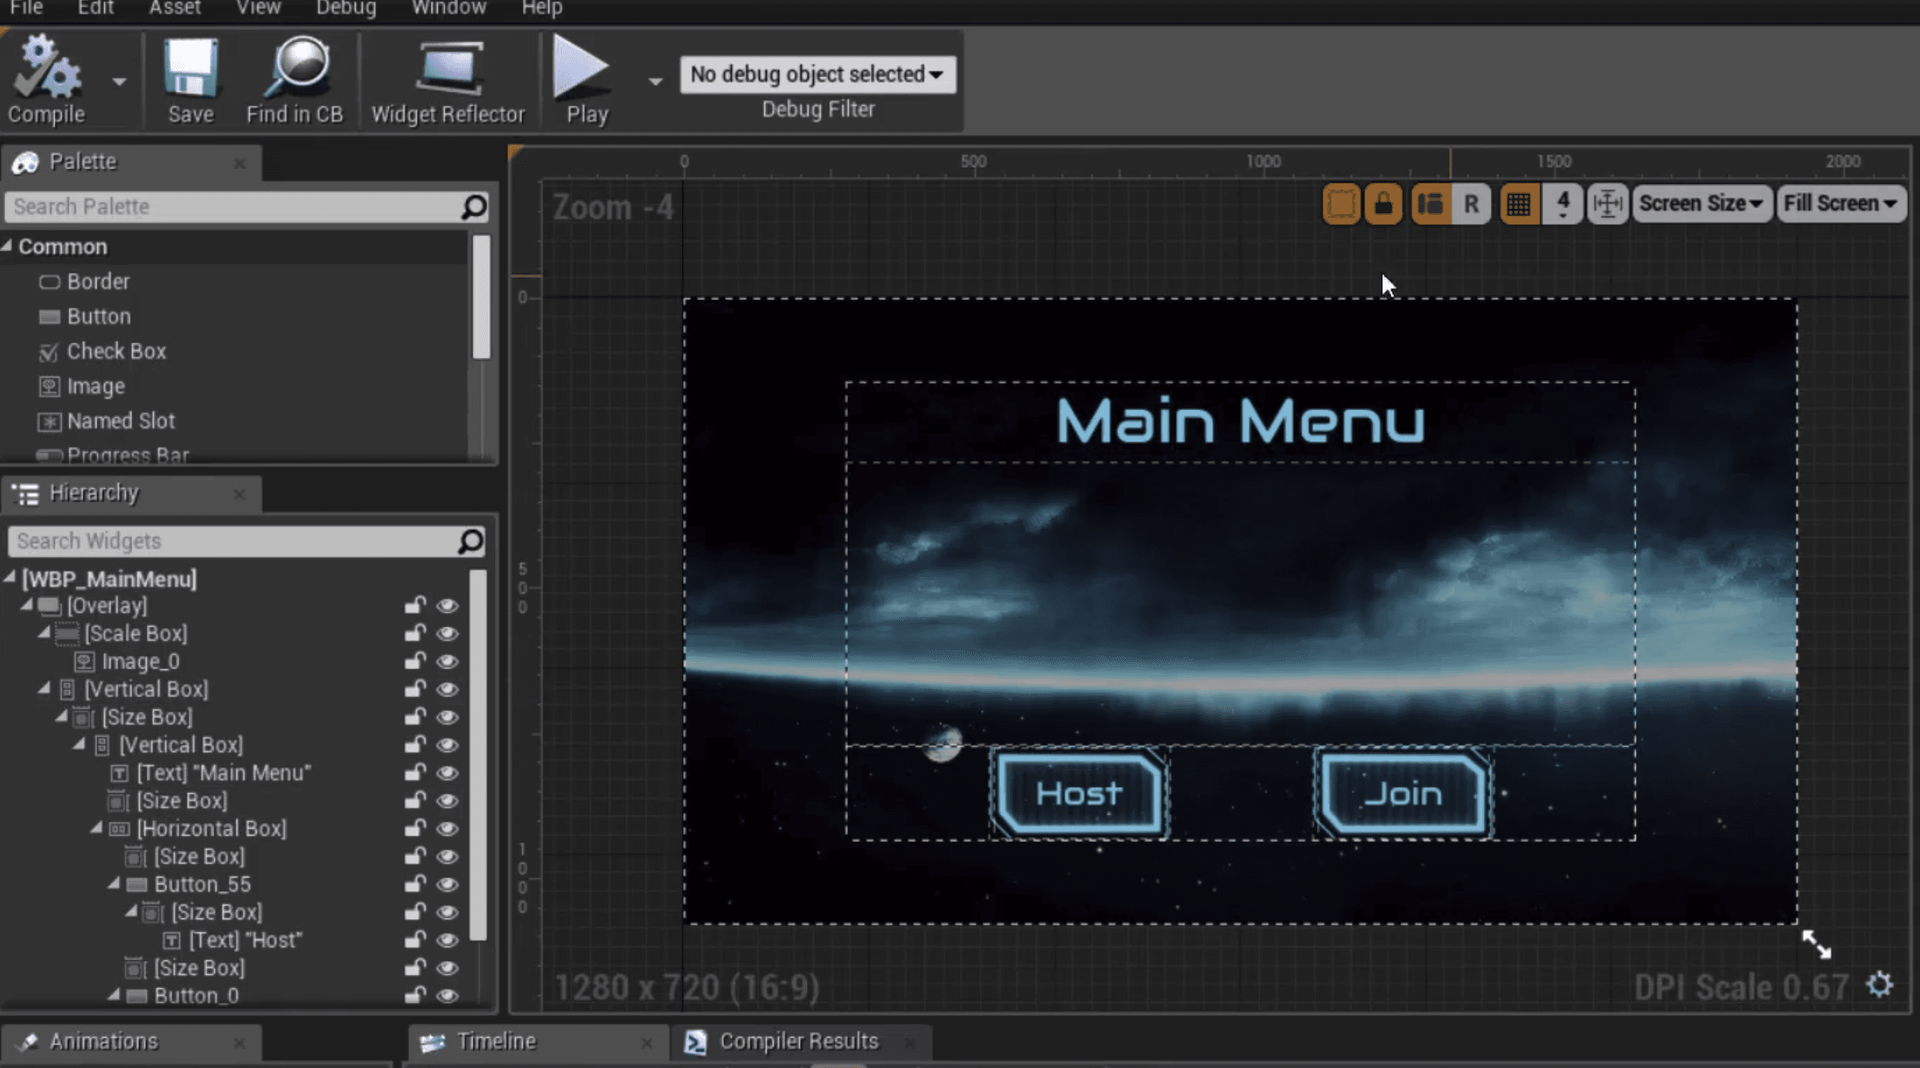Open the No debug object selected dropdown
The image size is (1920, 1068).
(x=817, y=74)
